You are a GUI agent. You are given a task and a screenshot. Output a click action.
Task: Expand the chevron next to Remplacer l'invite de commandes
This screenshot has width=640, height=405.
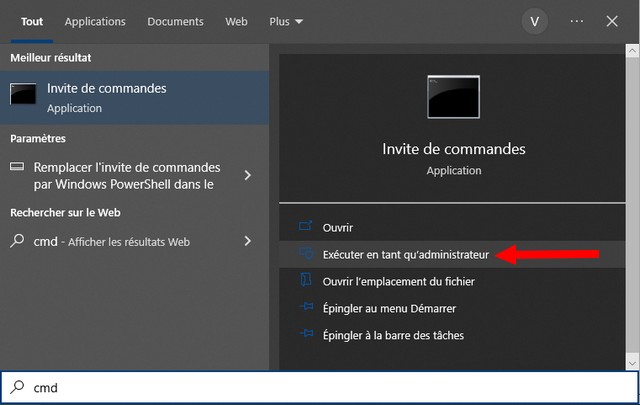click(x=248, y=176)
